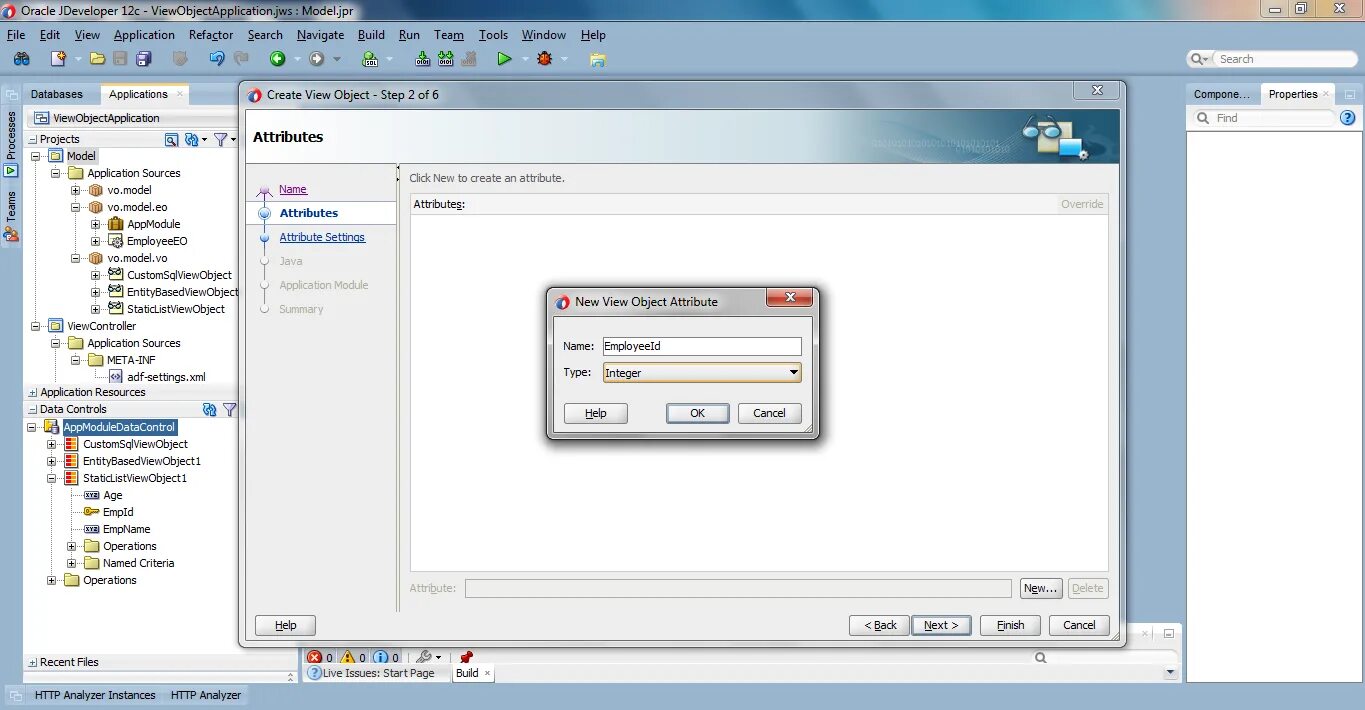
Task: Go to the Name wizard step link
Action: (293, 189)
